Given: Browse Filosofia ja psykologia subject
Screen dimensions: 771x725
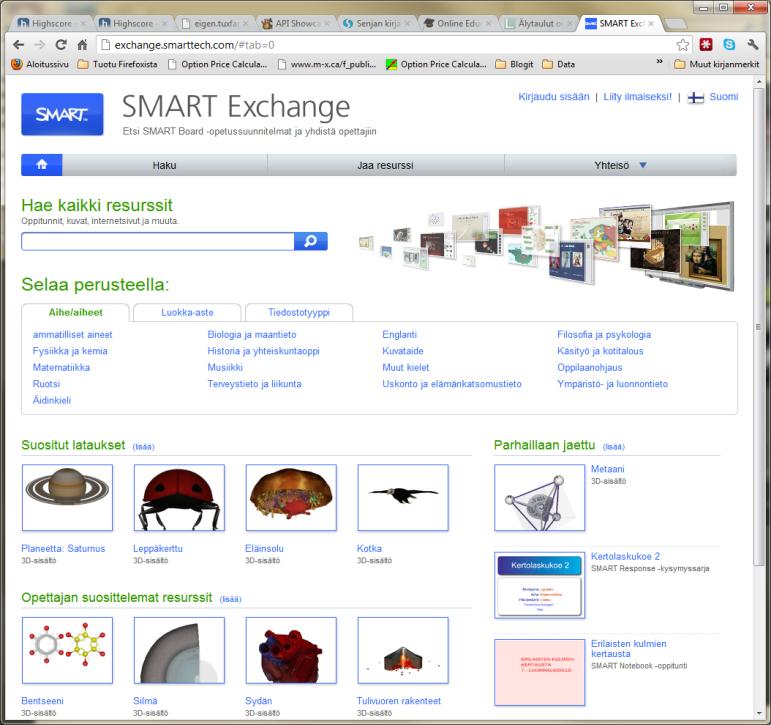Looking at the screenshot, I should tap(604, 334).
